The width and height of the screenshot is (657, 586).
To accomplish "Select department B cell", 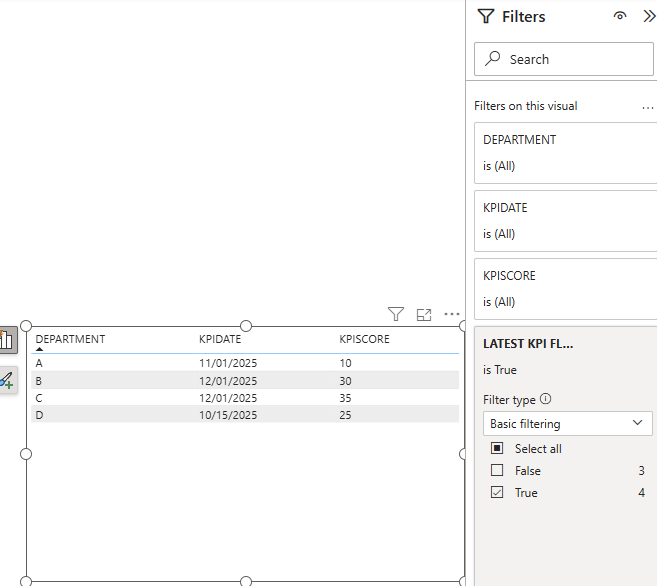I will pyautogui.click(x=39, y=381).
